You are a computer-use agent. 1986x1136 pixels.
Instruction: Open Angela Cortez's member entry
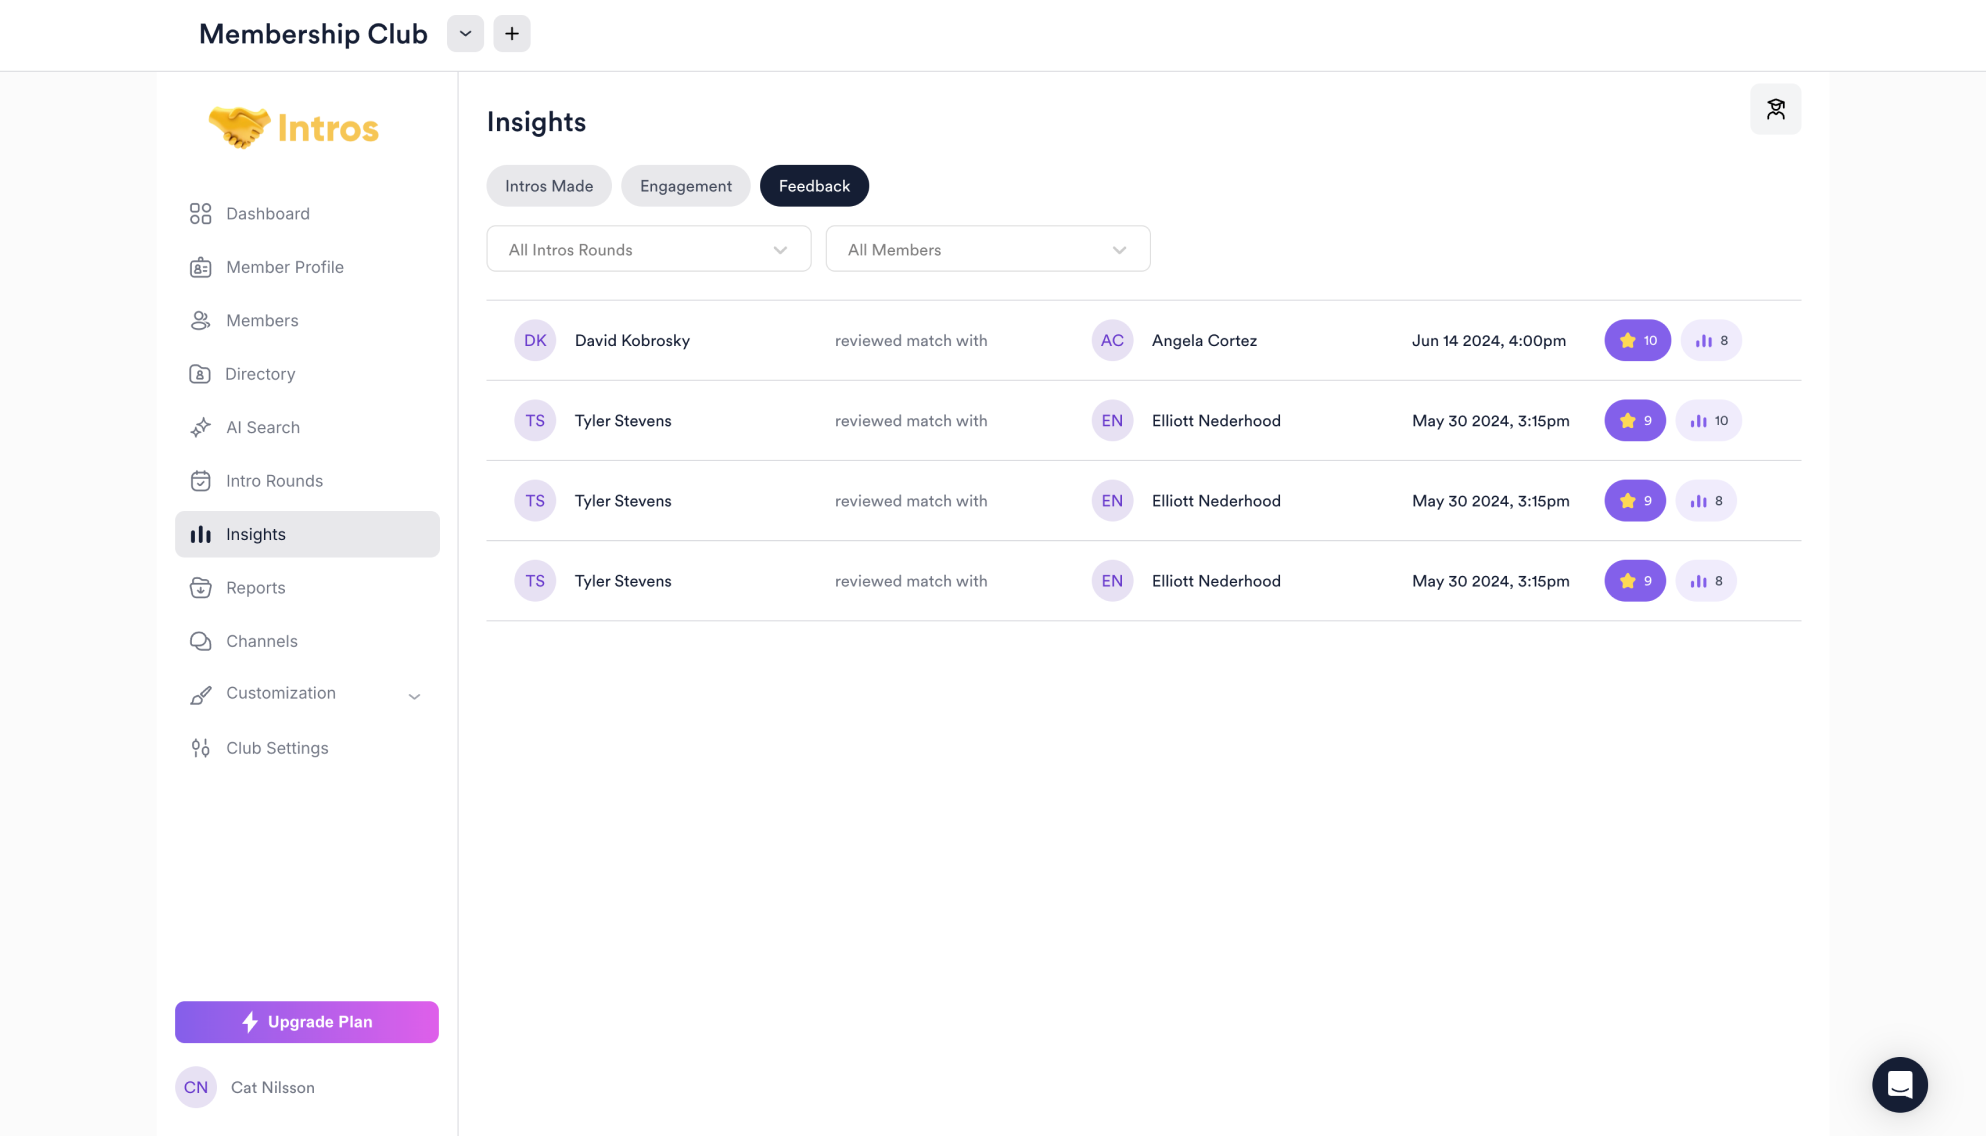(x=1203, y=341)
